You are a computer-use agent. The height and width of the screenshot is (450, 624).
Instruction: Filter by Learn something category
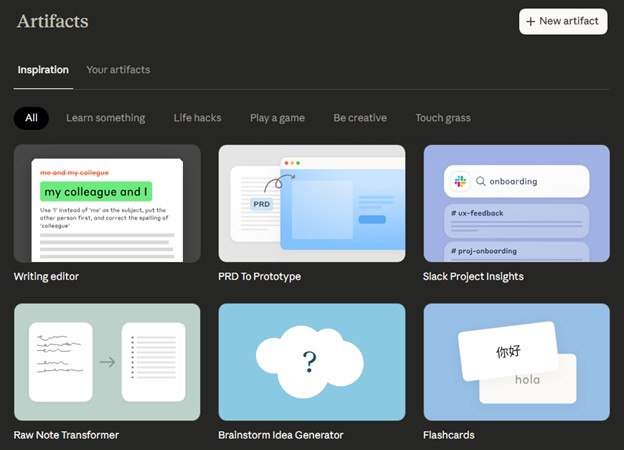[105, 118]
